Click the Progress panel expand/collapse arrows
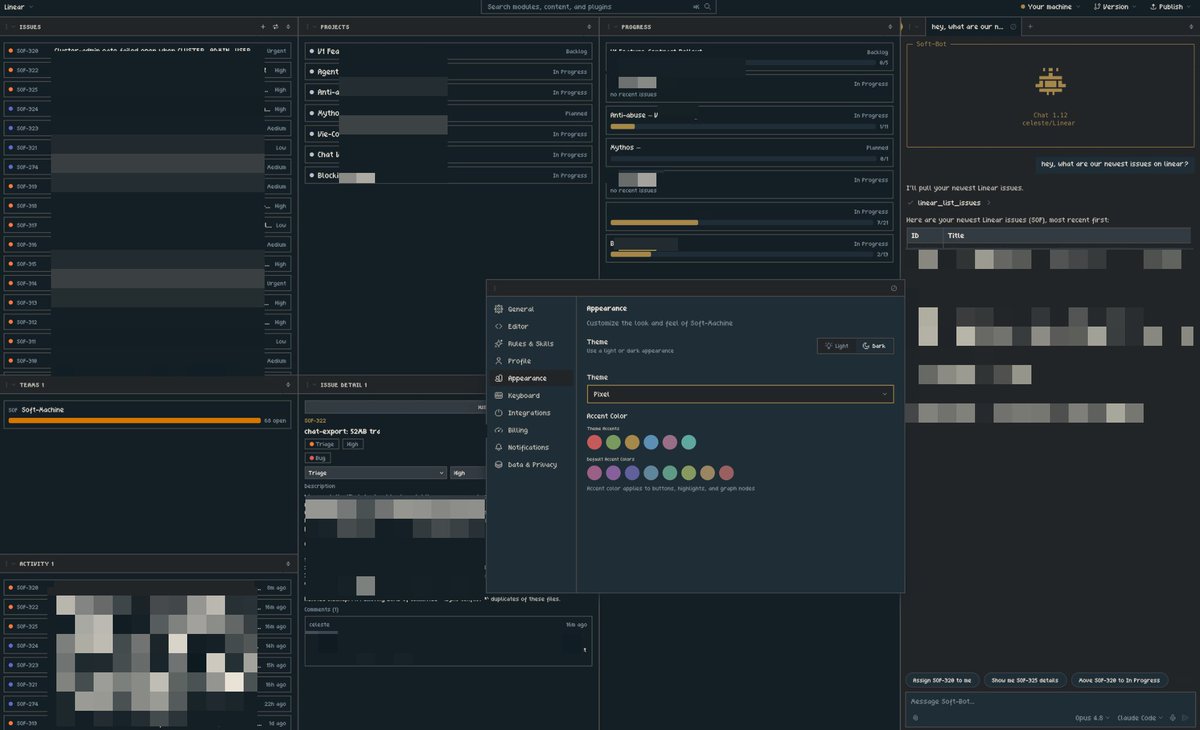The image size is (1200, 730). [890, 27]
